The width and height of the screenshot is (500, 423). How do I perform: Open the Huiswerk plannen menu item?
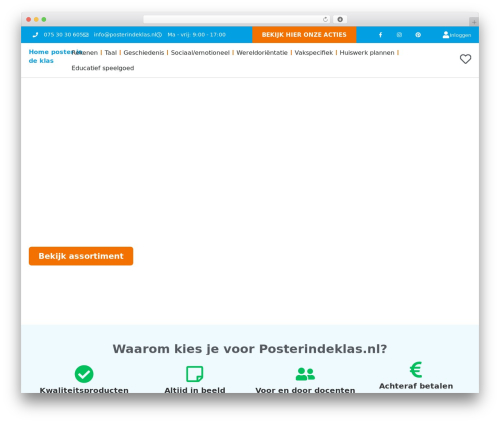(x=367, y=53)
